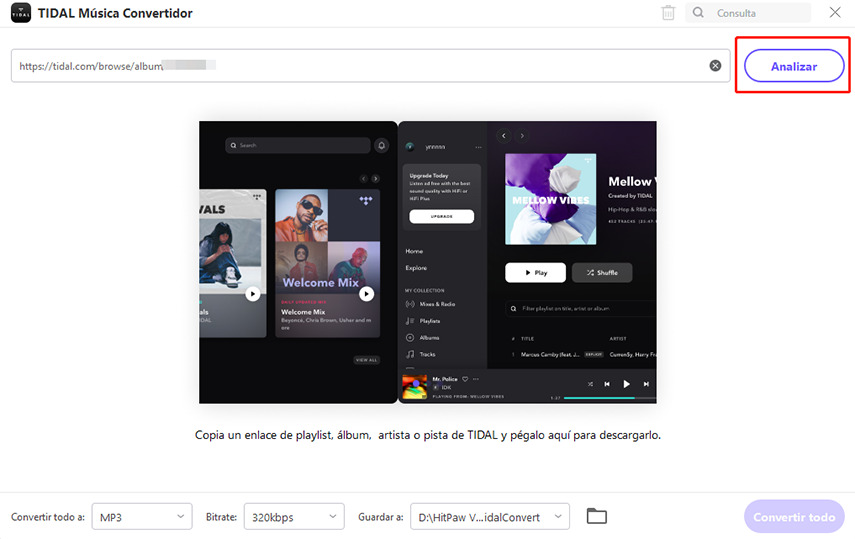
Task: Click the Welcome Mix card in preview
Action: pos(327,263)
